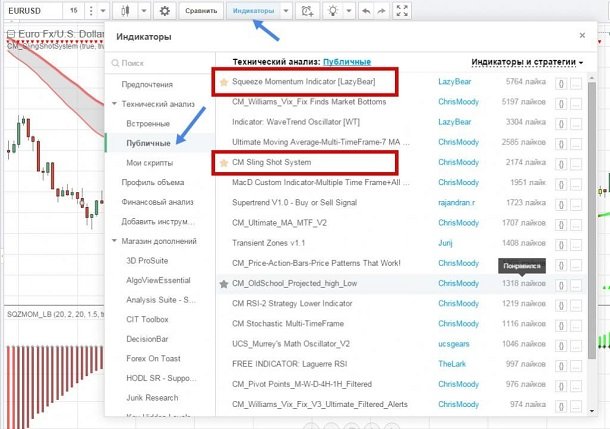This screenshot has height=429, width=610.
Task: Click the EURUSD symbol field
Action: (33, 11)
